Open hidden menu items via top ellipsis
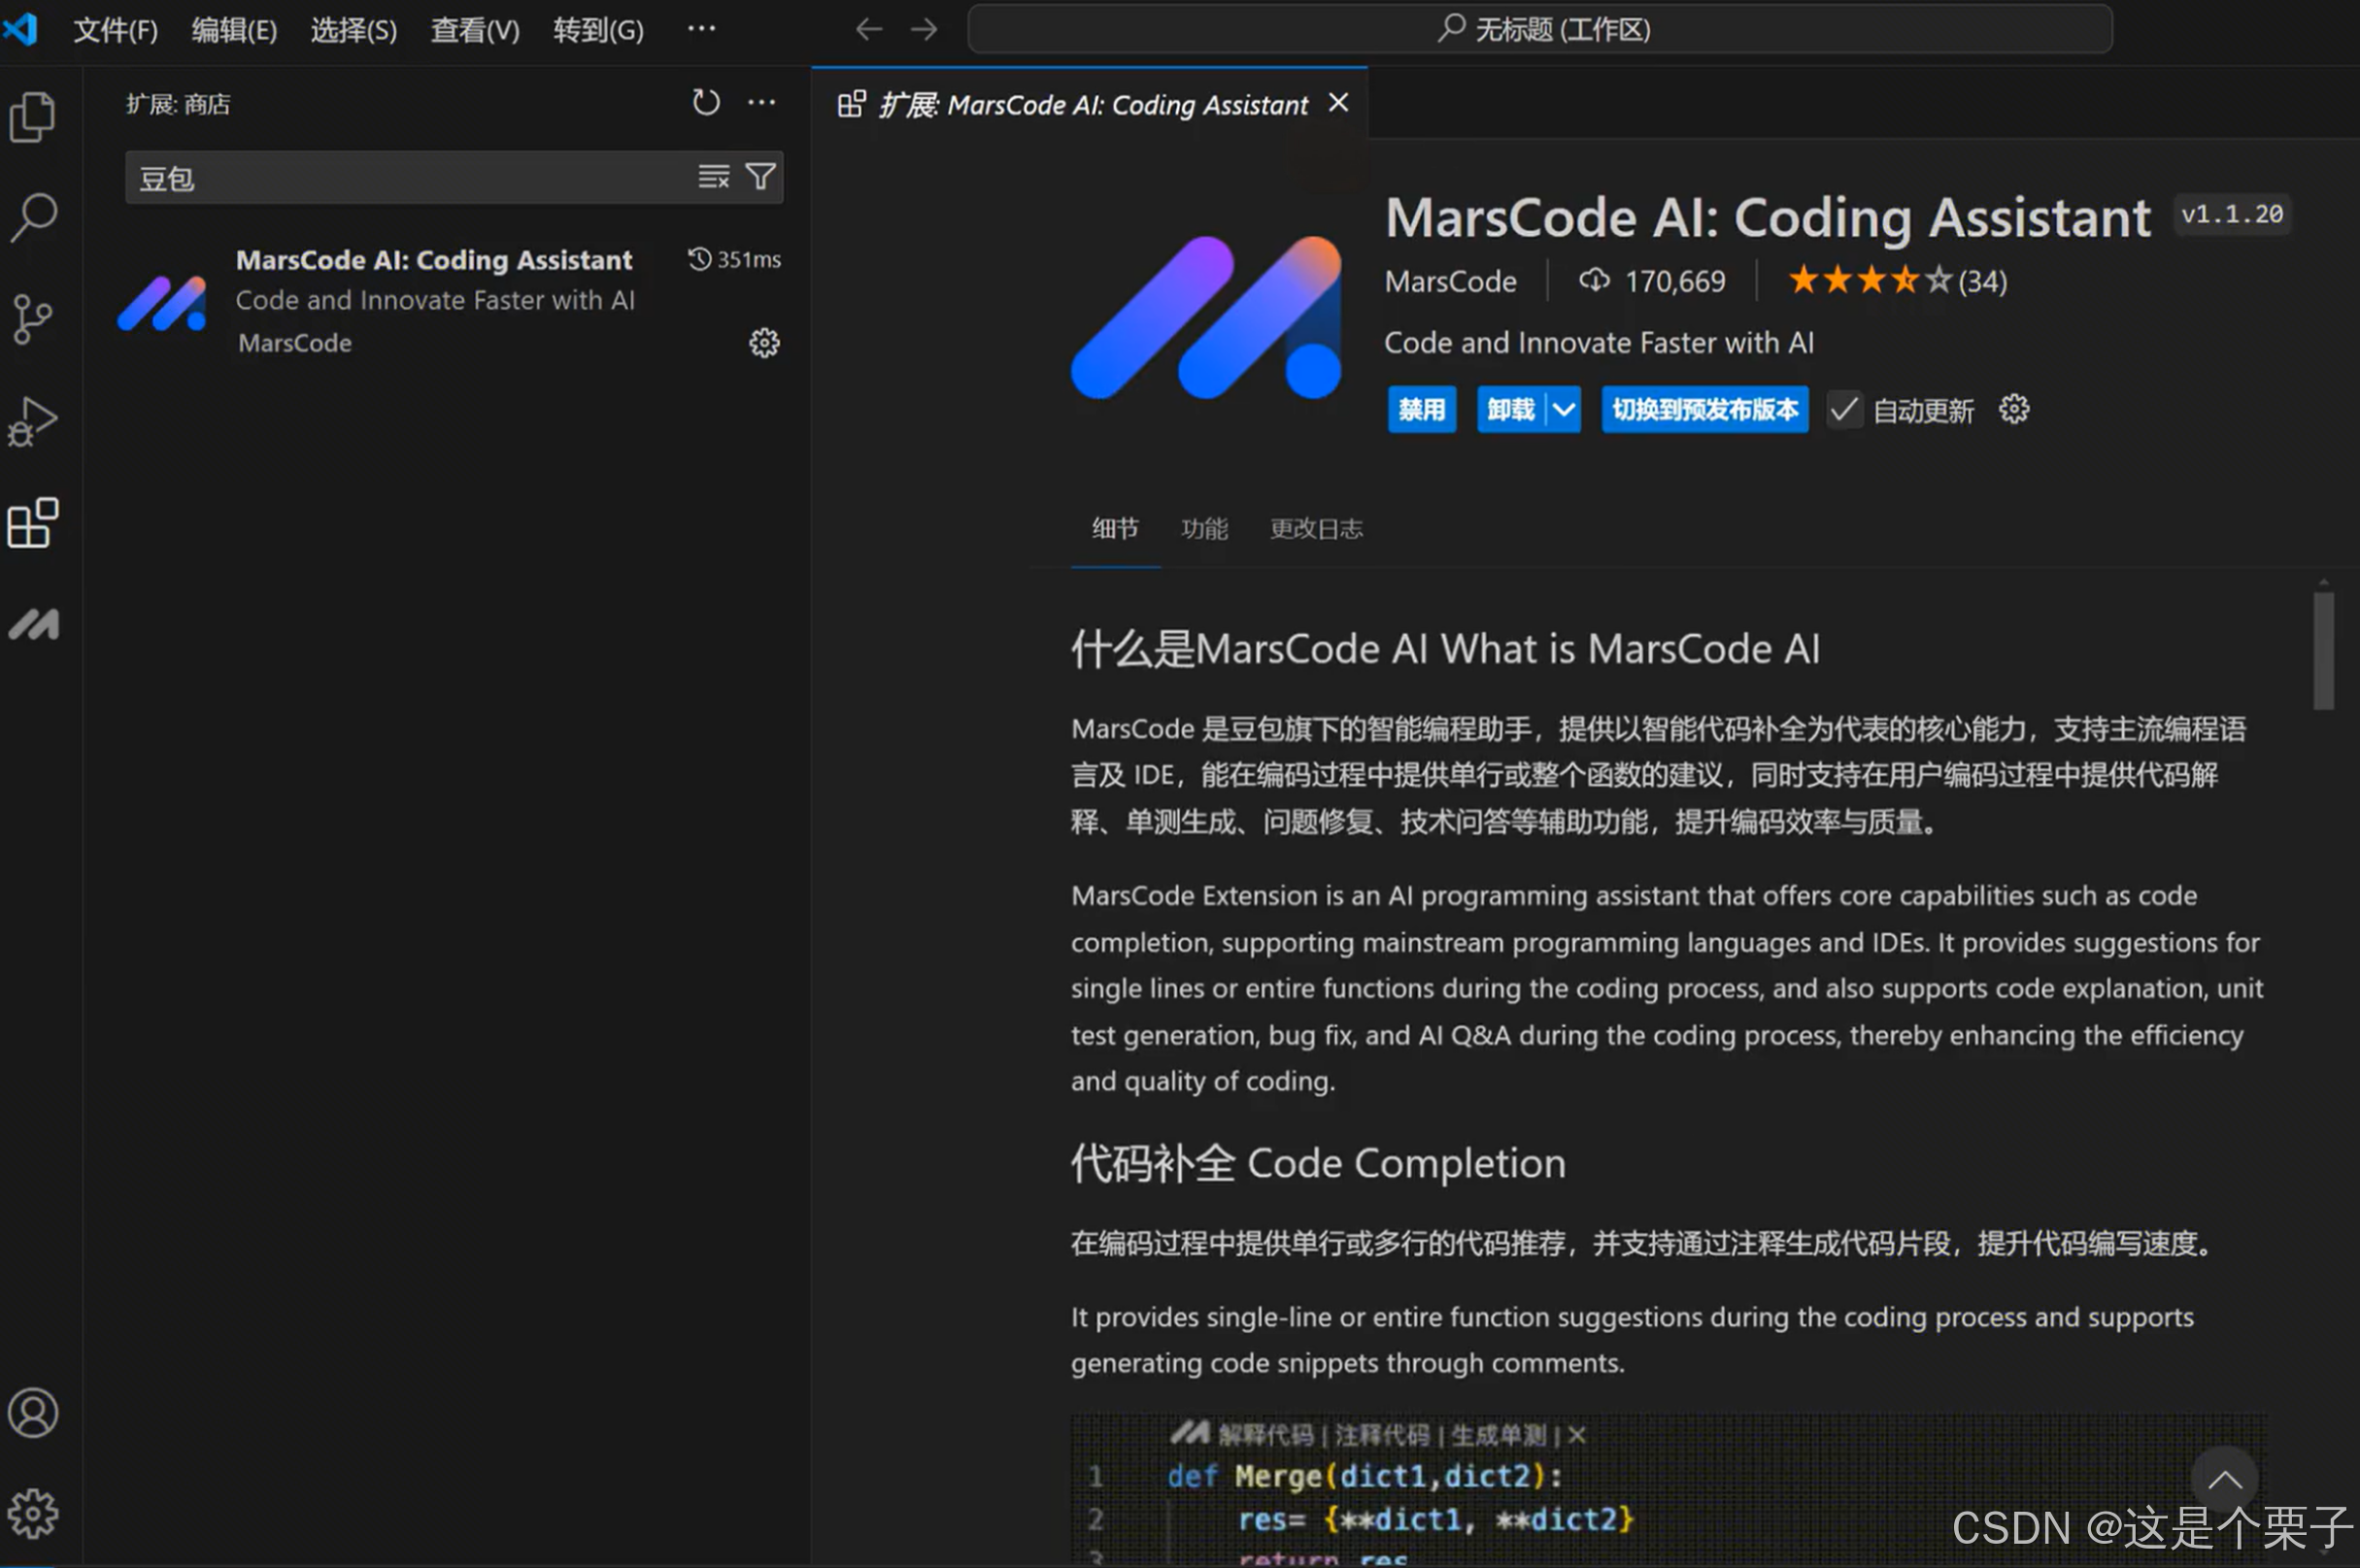The width and height of the screenshot is (2360, 1568). point(701,29)
